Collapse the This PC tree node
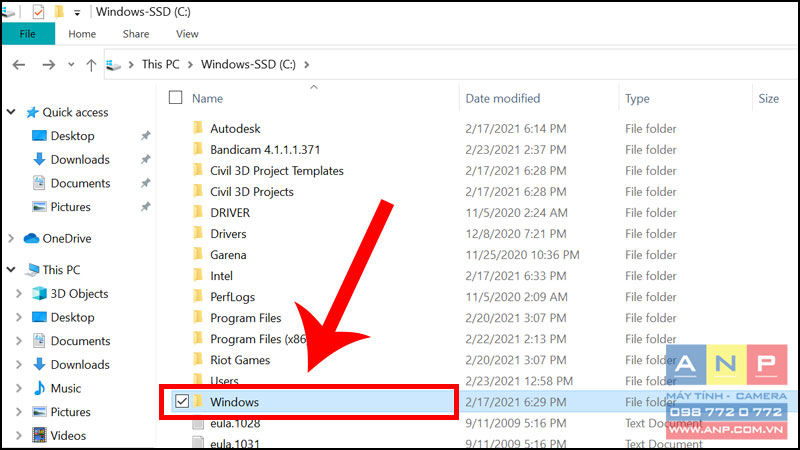800x450 pixels. (11, 269)
